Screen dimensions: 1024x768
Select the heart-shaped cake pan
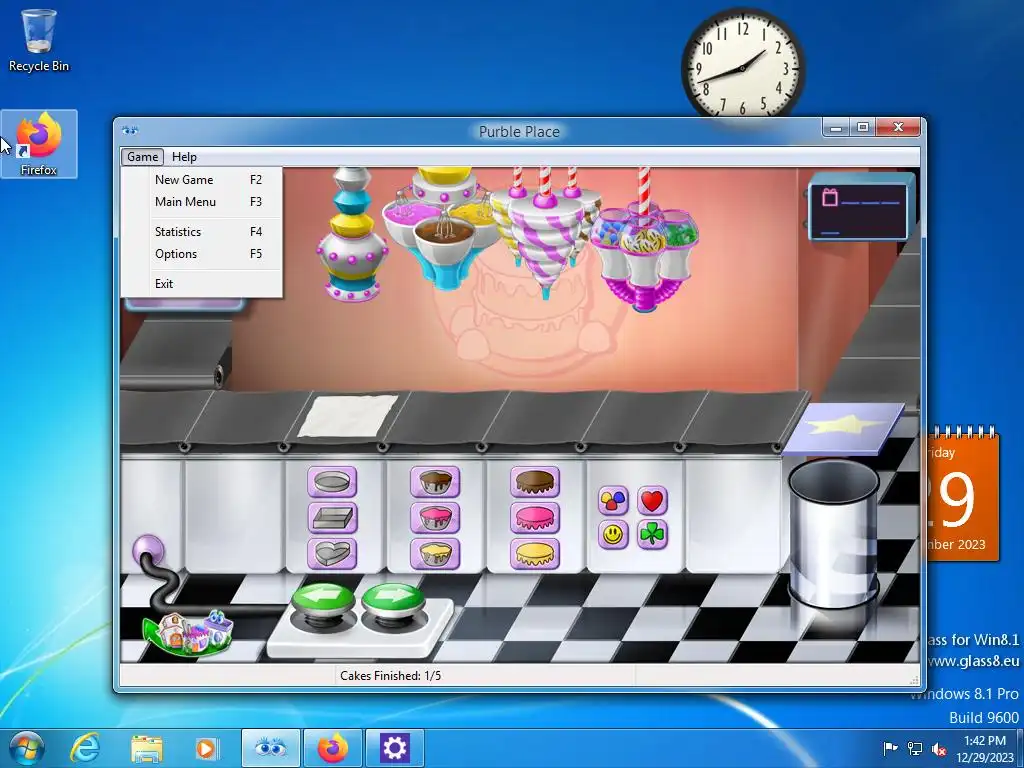point(332,554)
